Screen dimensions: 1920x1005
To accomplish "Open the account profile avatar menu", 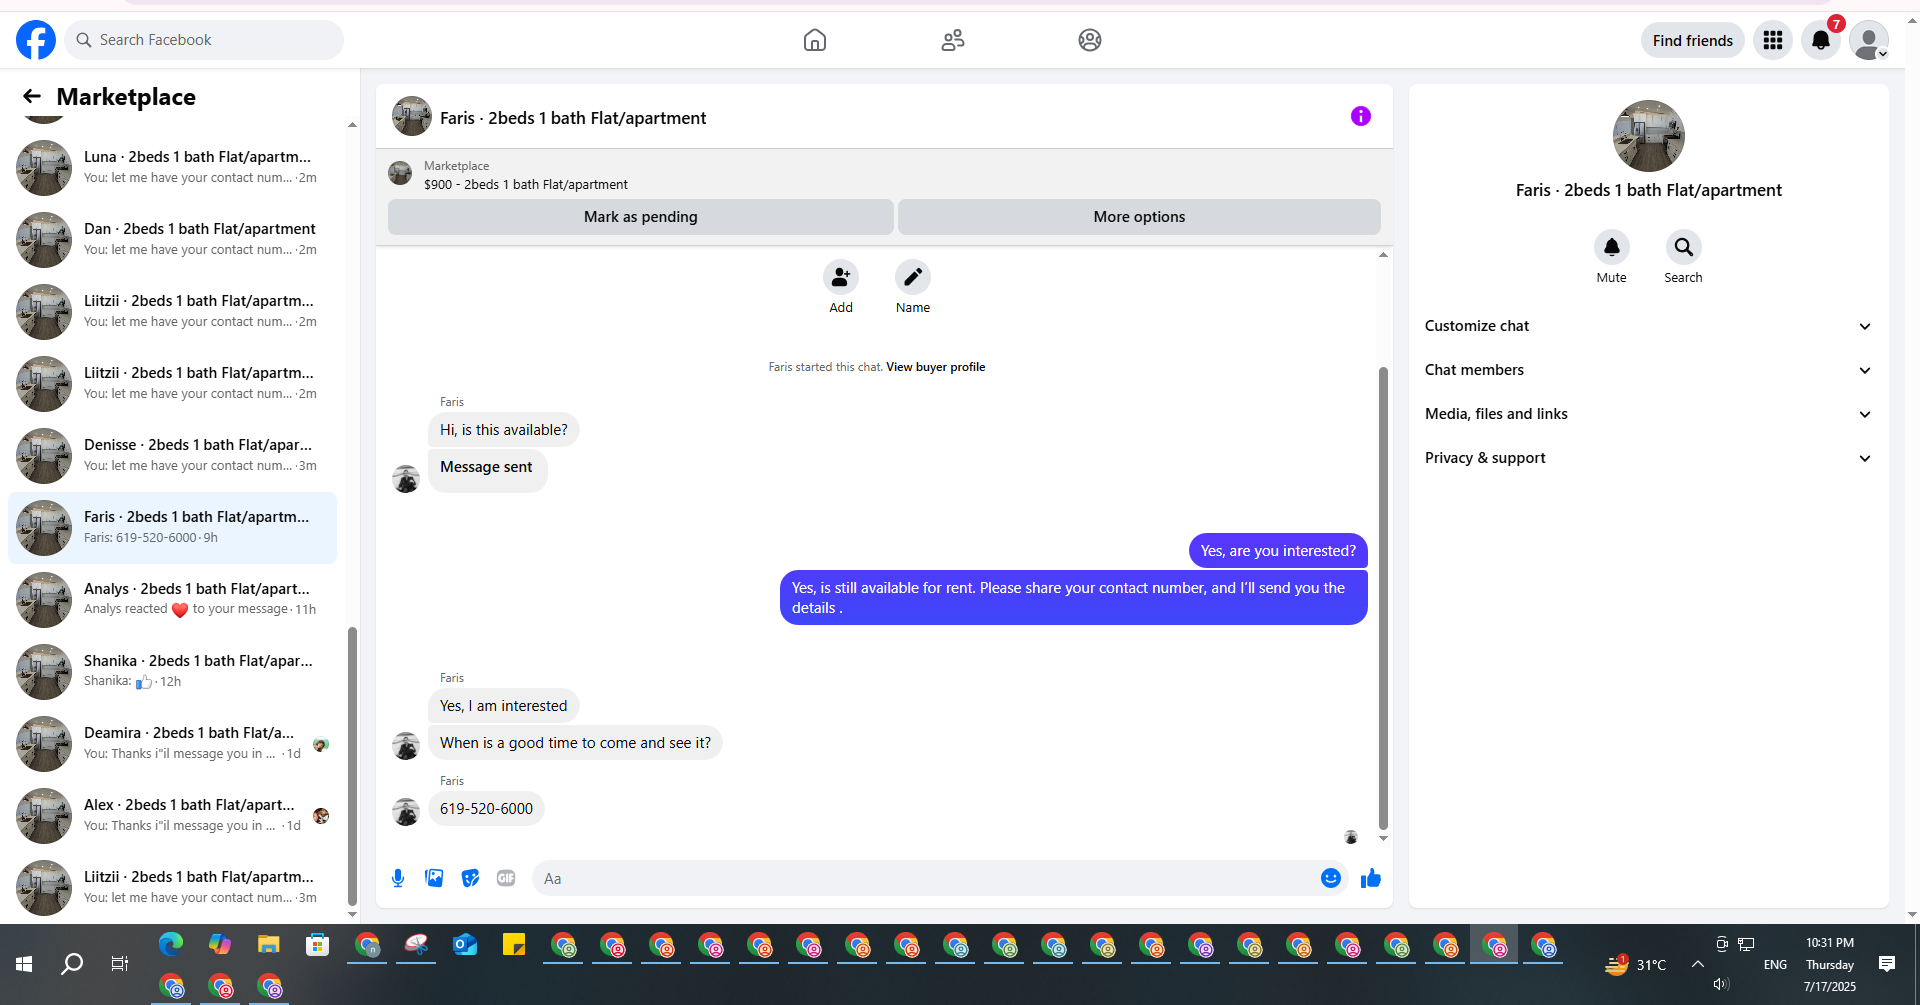I will (x=1869, y=40).
